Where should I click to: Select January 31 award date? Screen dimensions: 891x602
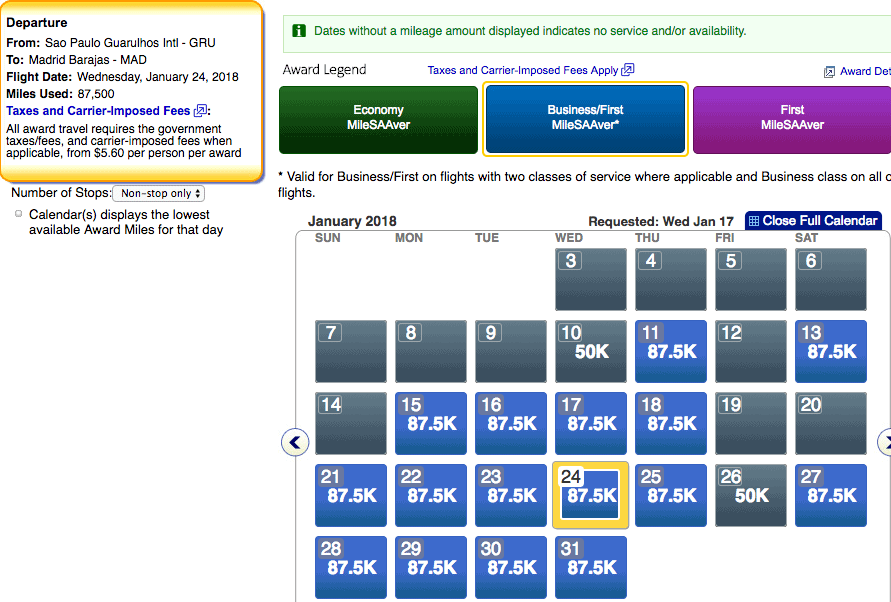pos(591,567)
